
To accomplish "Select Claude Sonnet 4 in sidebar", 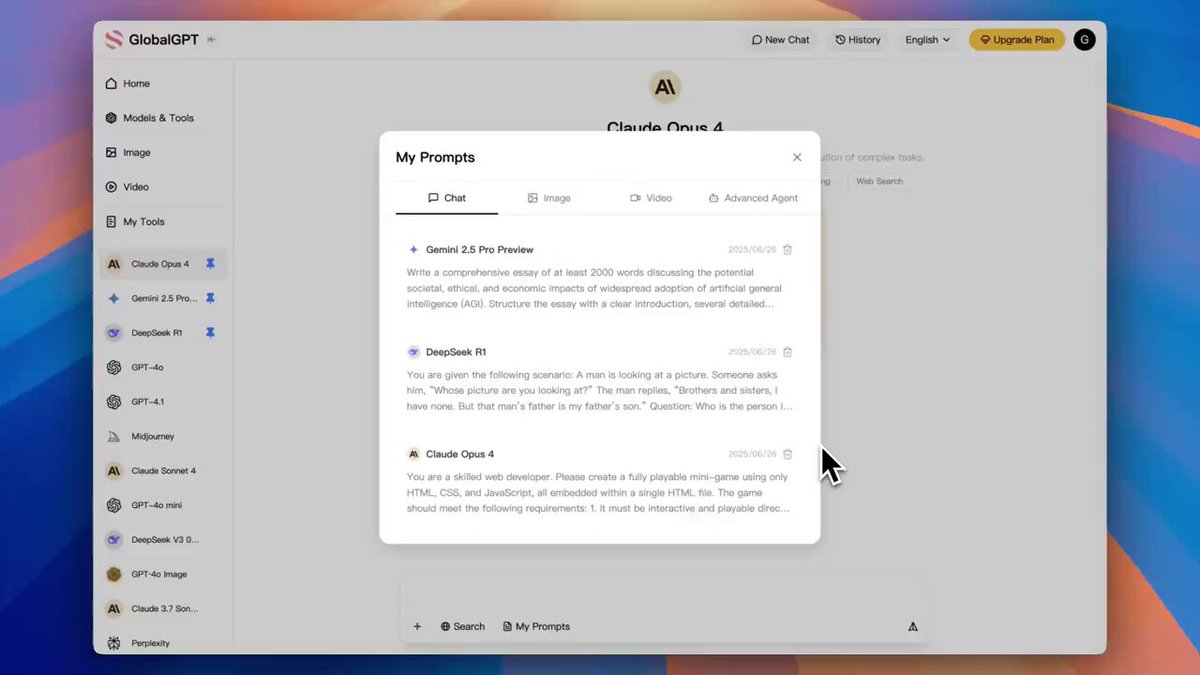I will point(163,471).
